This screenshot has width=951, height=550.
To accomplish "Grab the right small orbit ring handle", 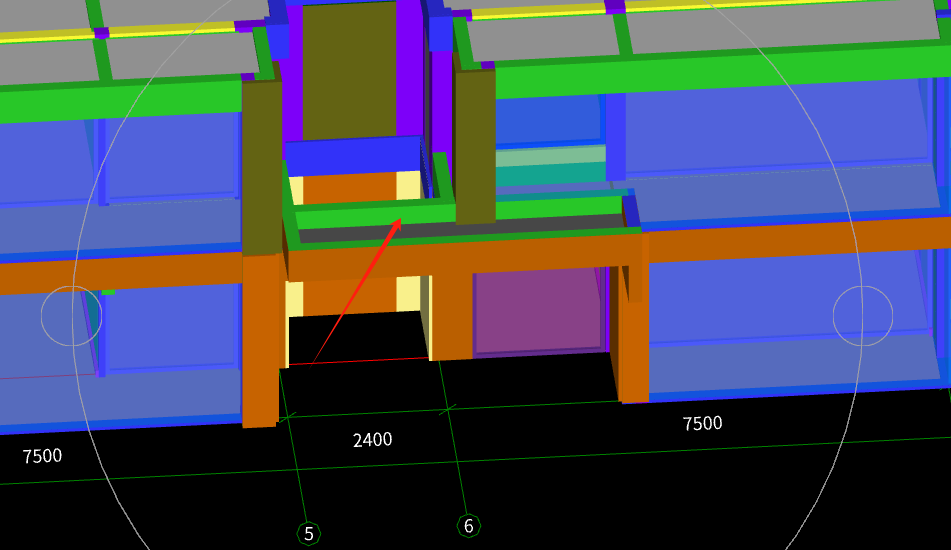I will click(862, 316).
